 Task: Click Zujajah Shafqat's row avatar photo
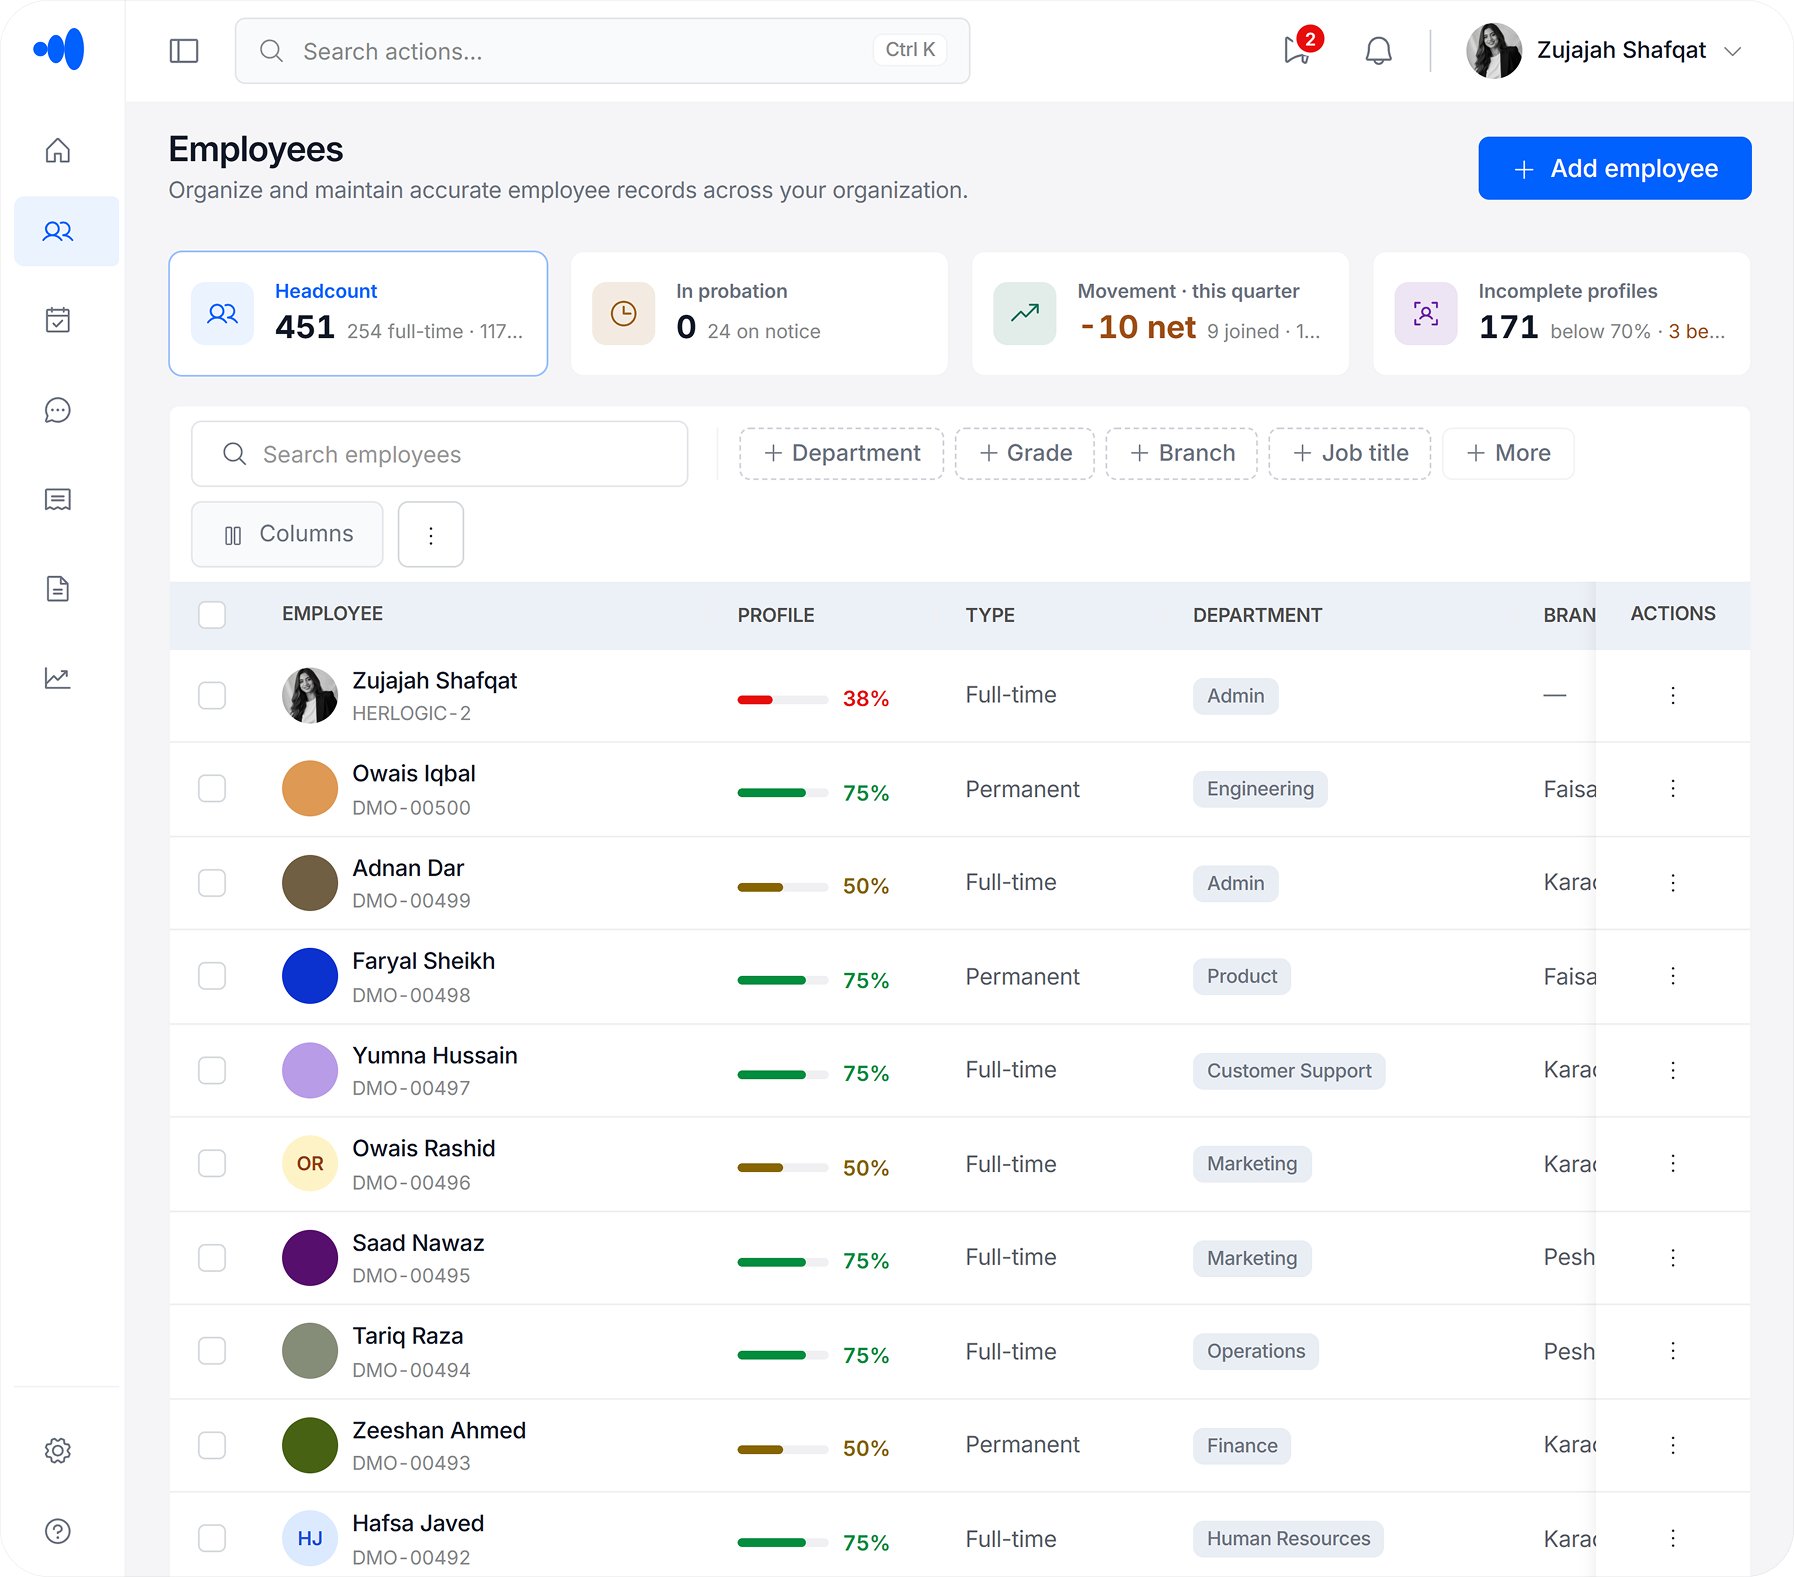pos(310,695)
